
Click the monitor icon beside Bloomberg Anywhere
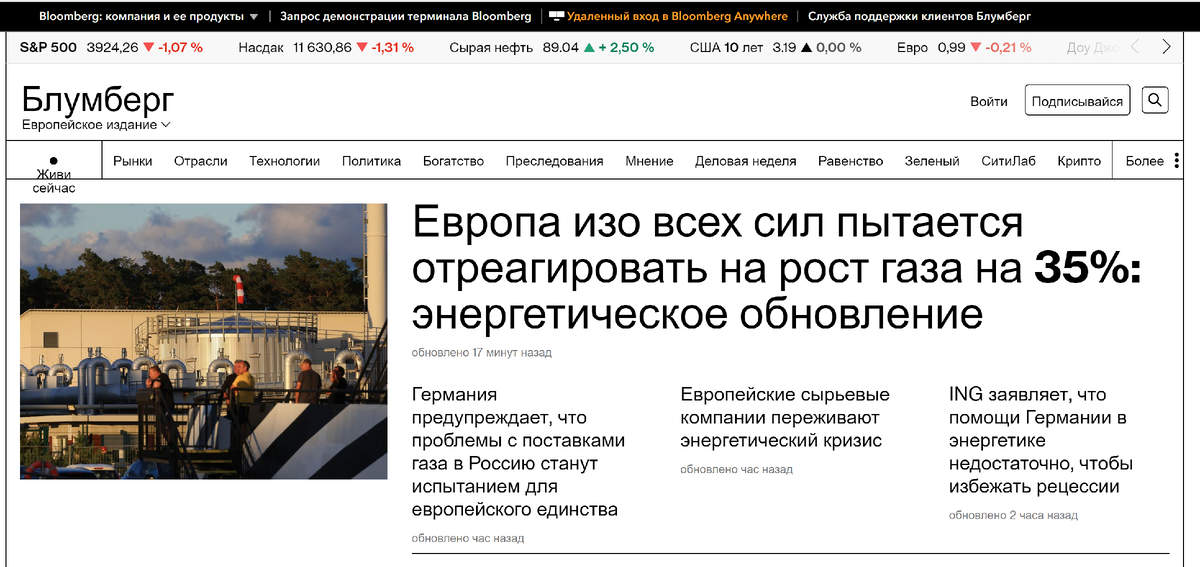coord(557,16)
